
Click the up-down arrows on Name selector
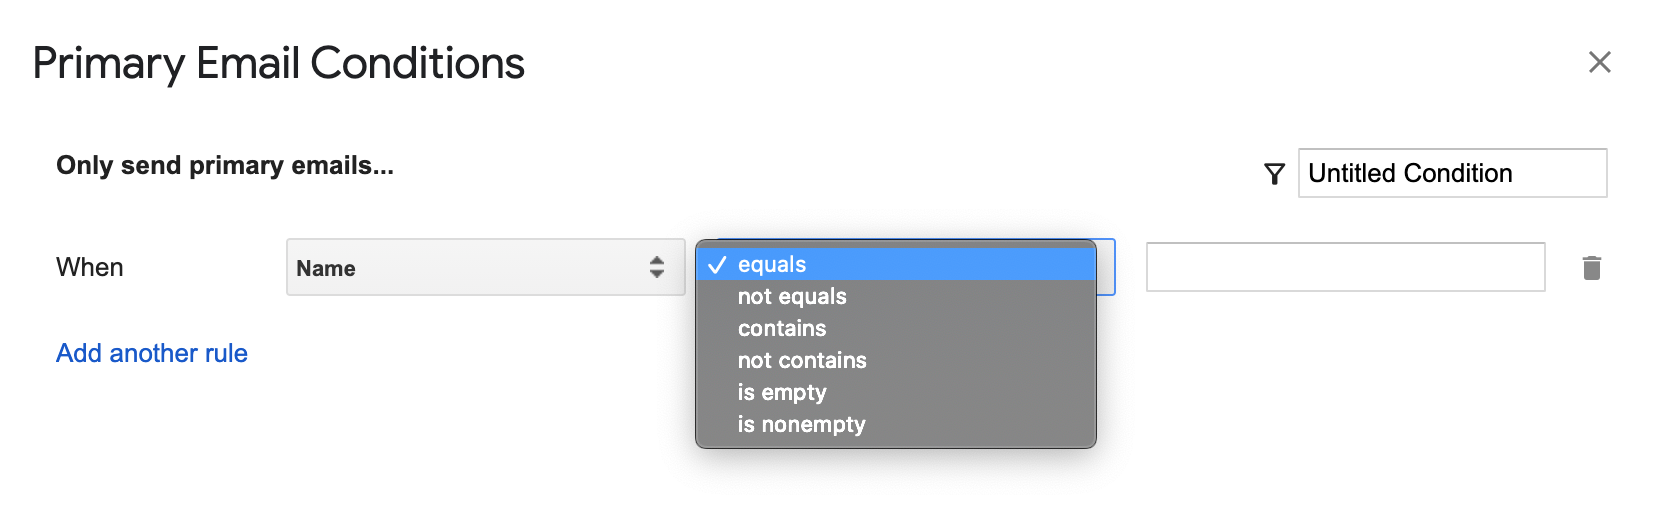(657, 267)
